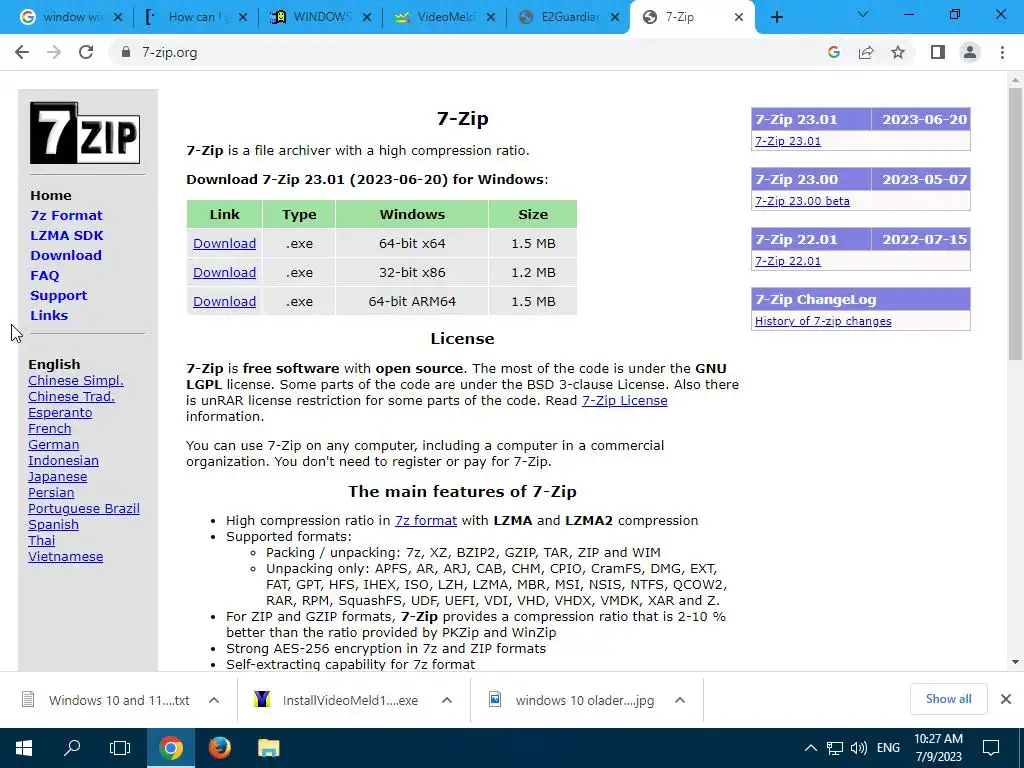Close the E2Guardian tab

[x=615, y=18]
